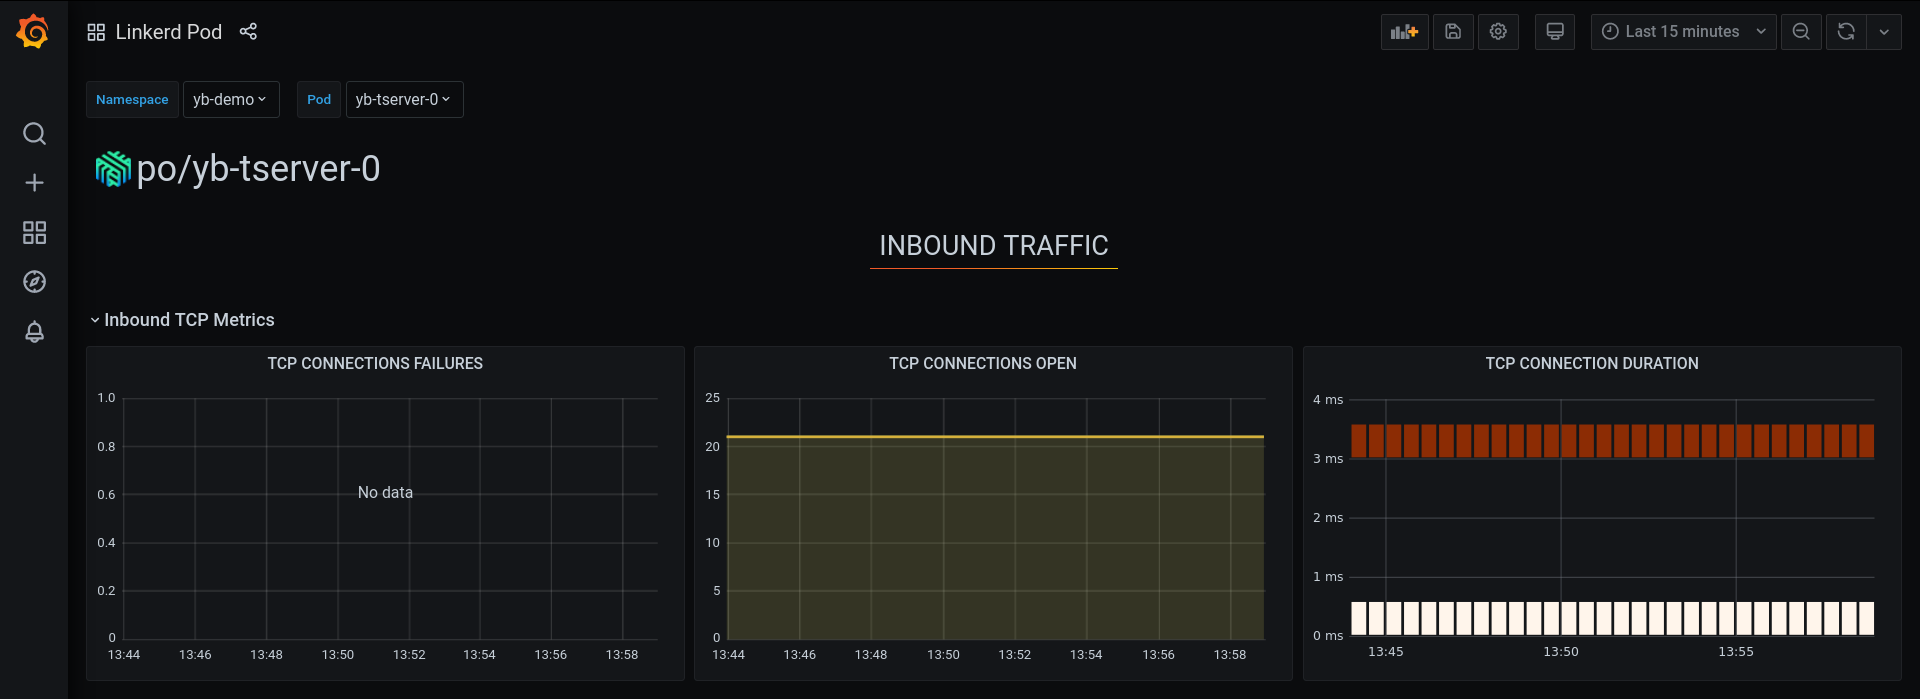Open dashboard settings gear

1498,32
